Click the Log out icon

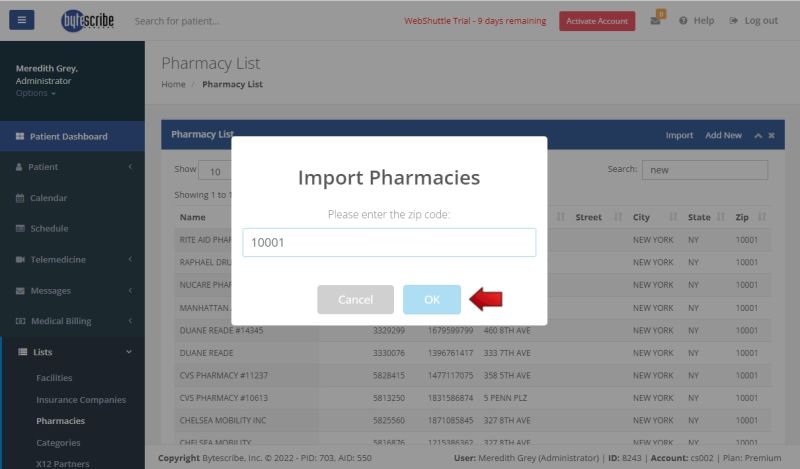point(734,21)
